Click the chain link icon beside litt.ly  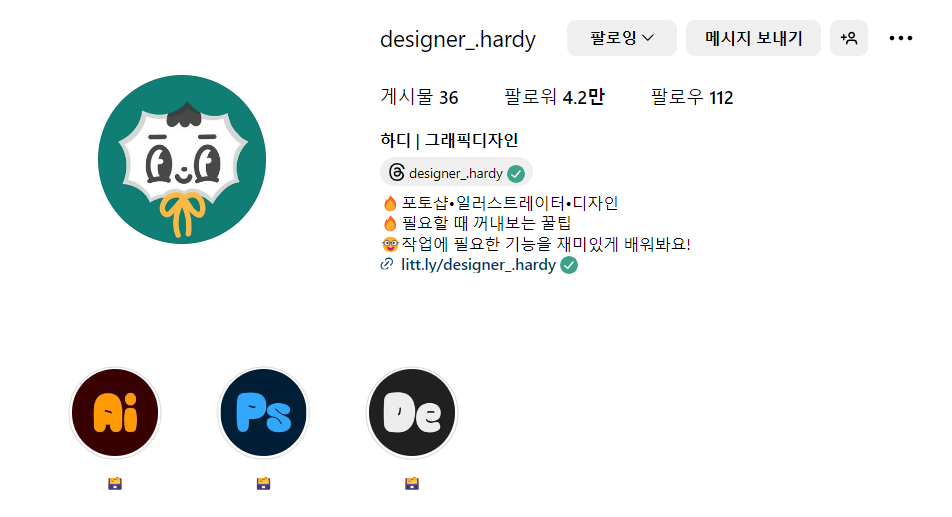click(387, 265)
